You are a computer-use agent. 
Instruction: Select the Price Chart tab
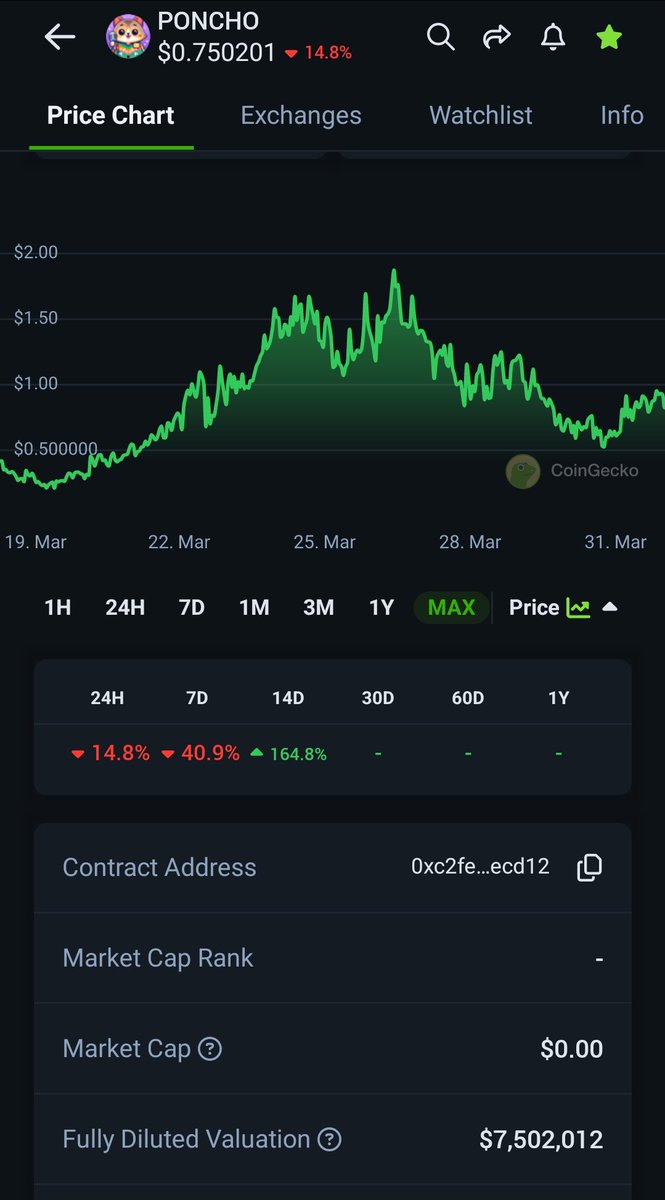point(111,116)
